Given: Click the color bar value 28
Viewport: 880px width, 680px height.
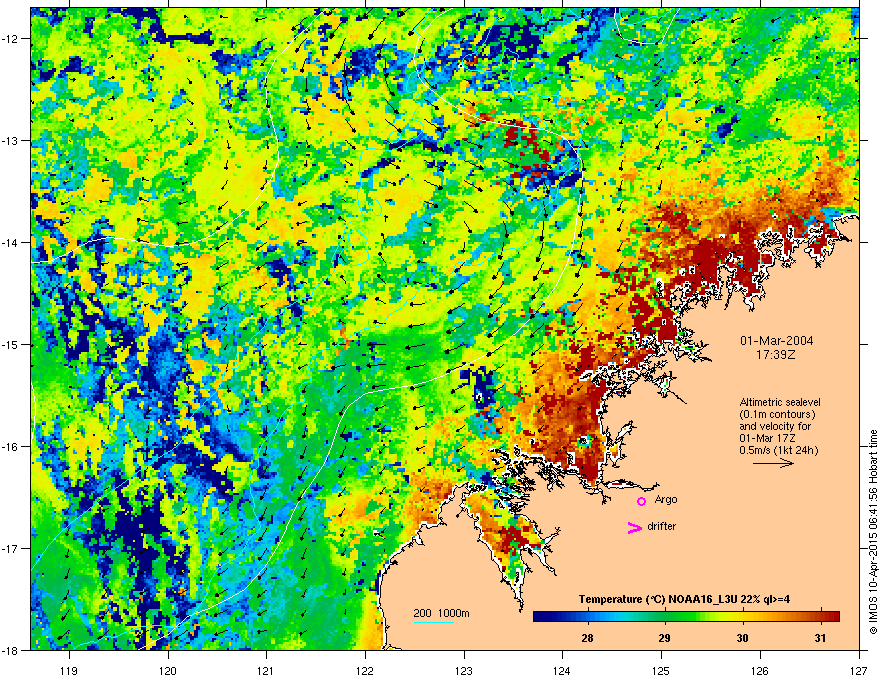Looking at the screenshot, I should [587, 638].
